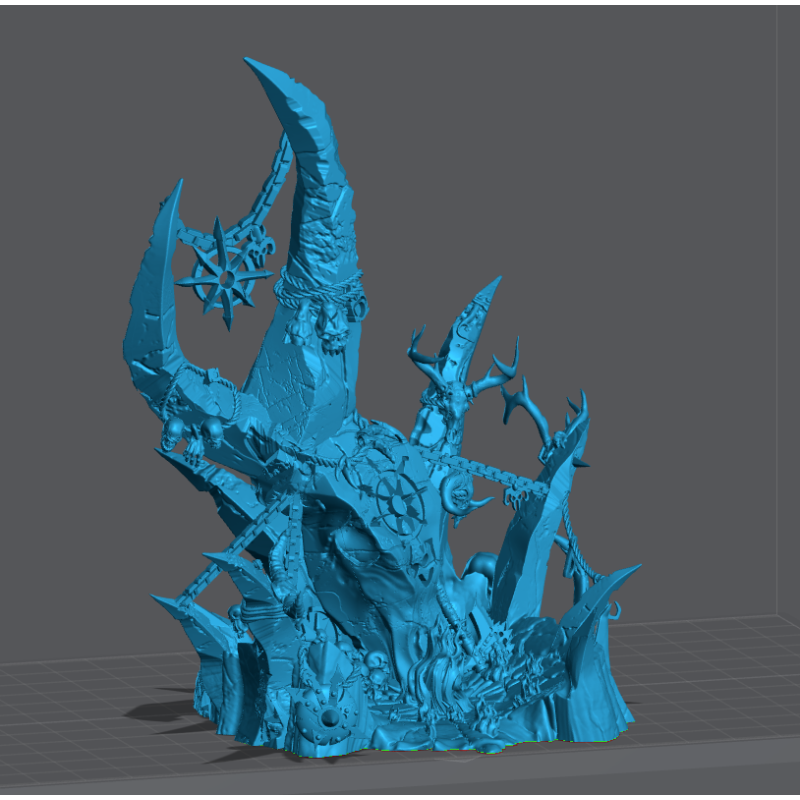
Task: Click the skull cluster beneath the rope binding
Action: [328, 328]
